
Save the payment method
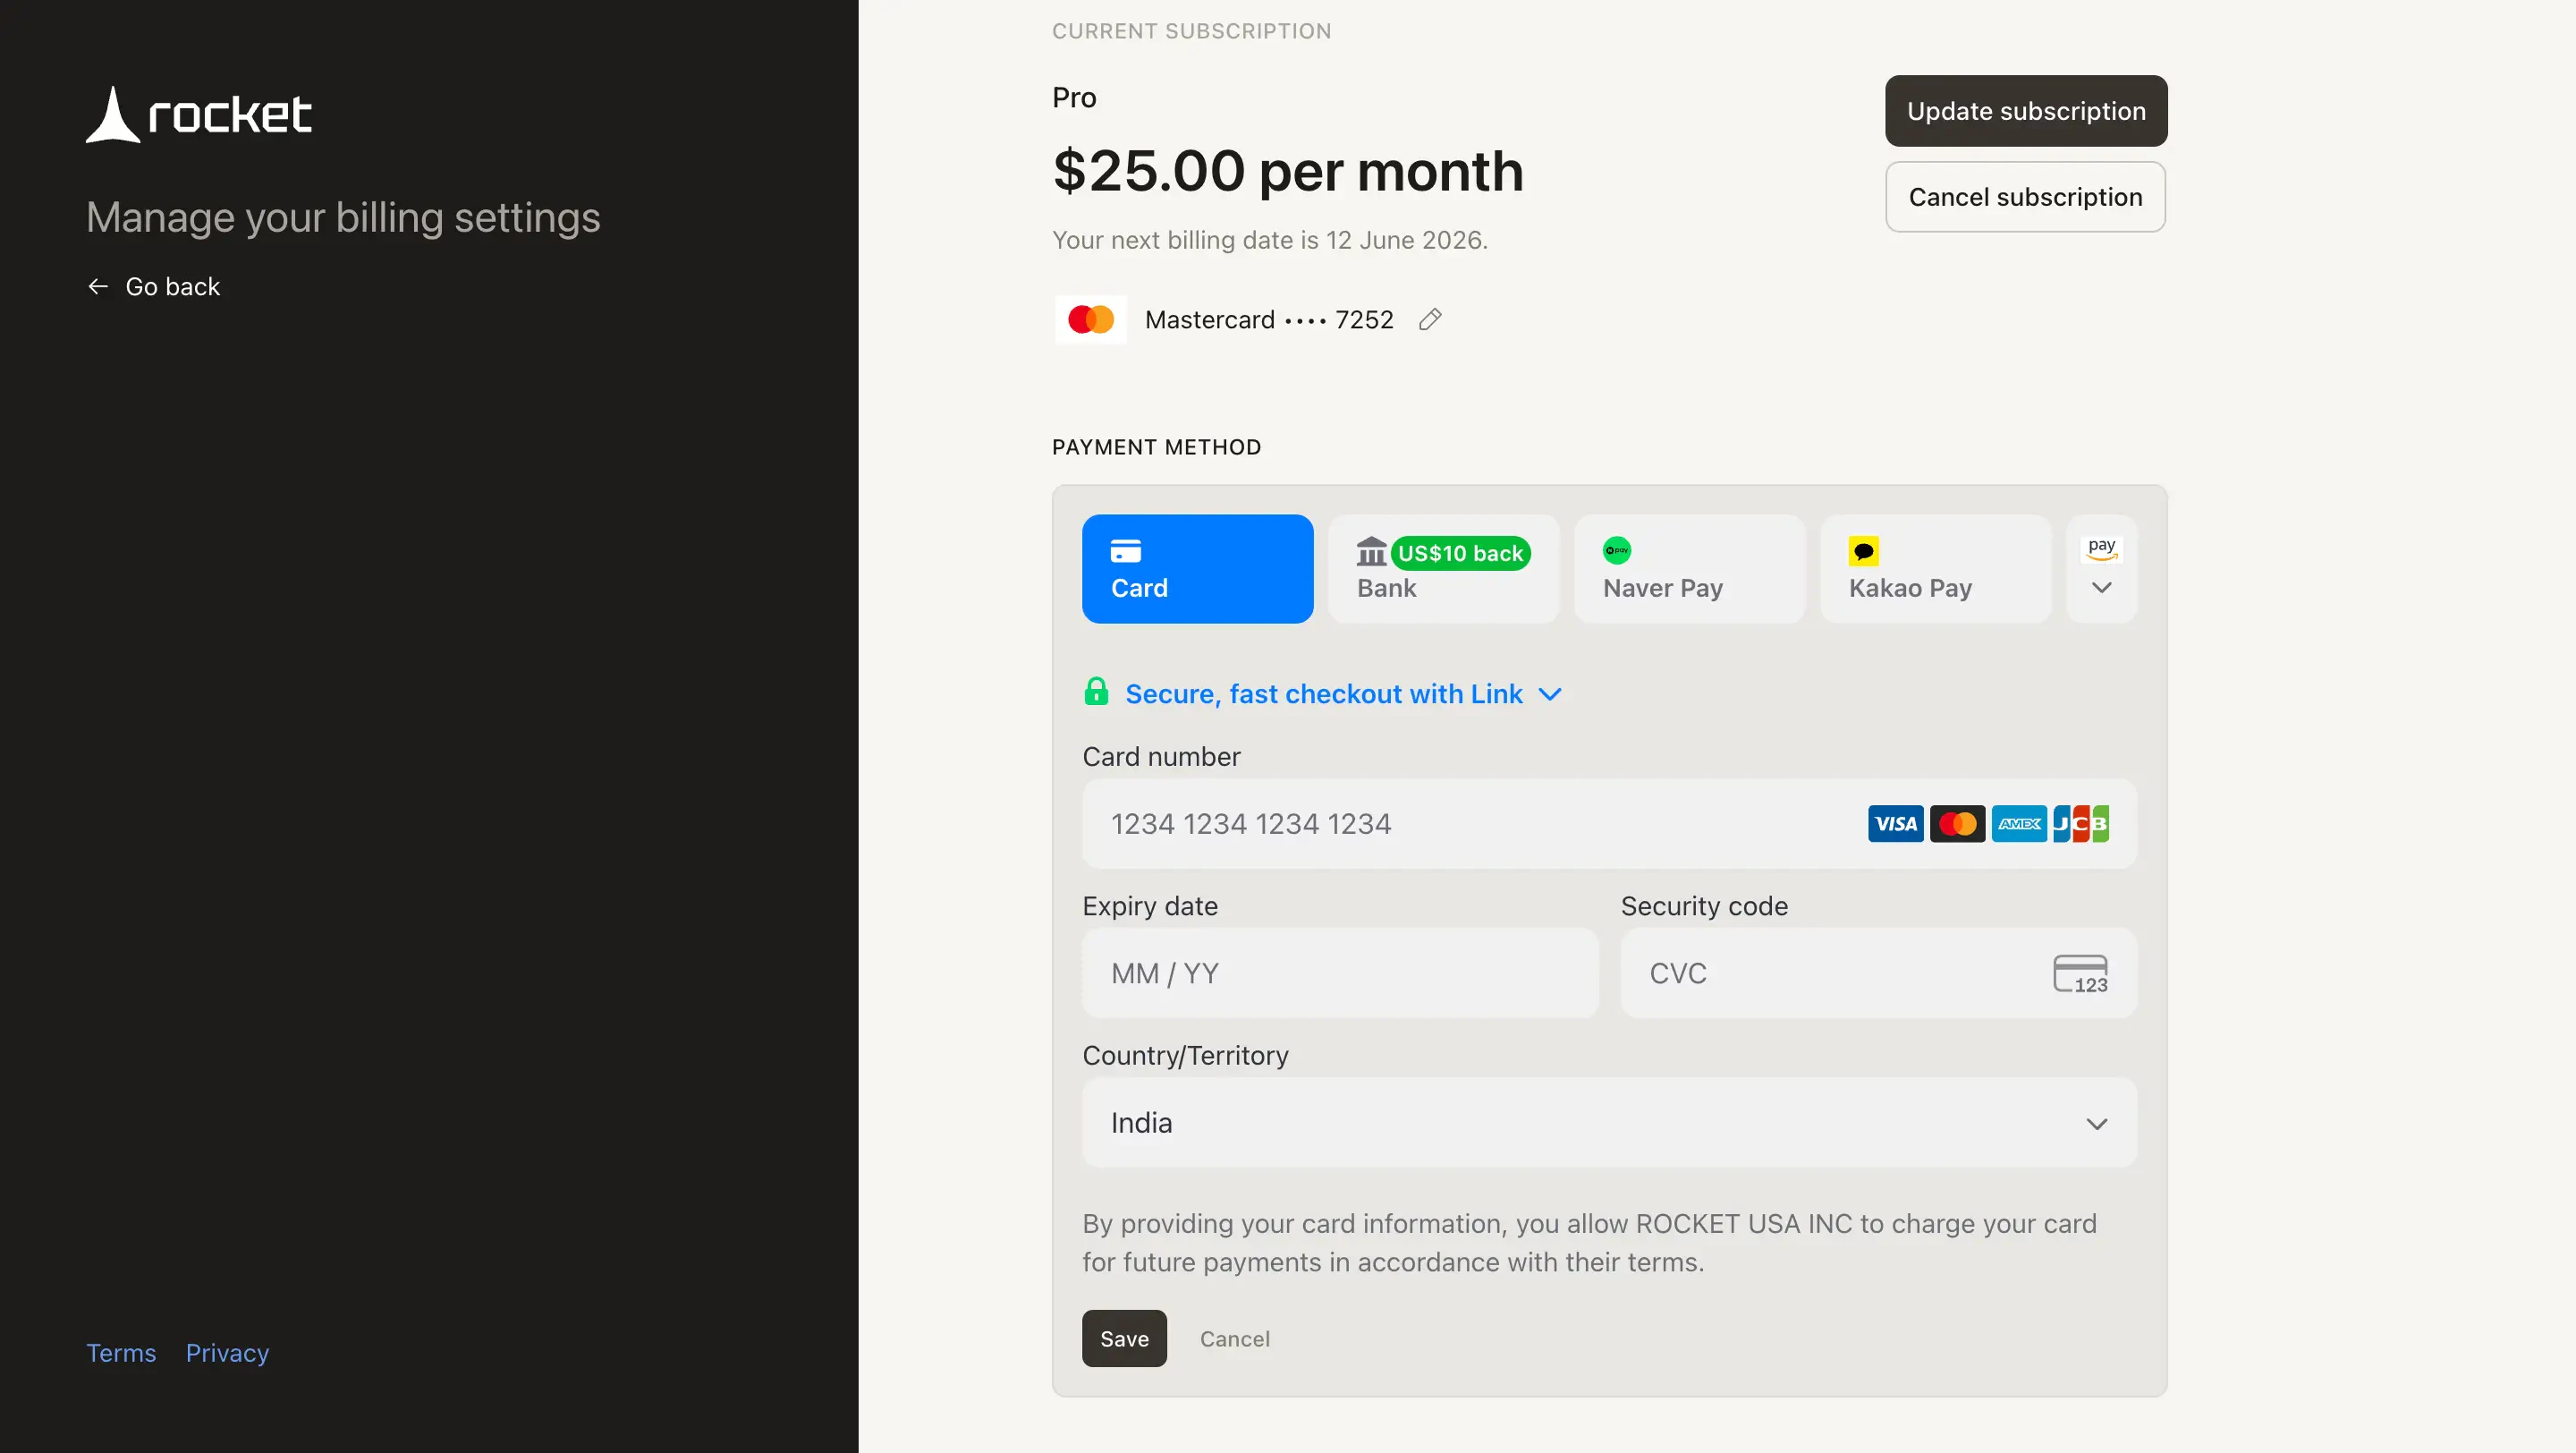pyautogui.click(x=1124, y=1339)
